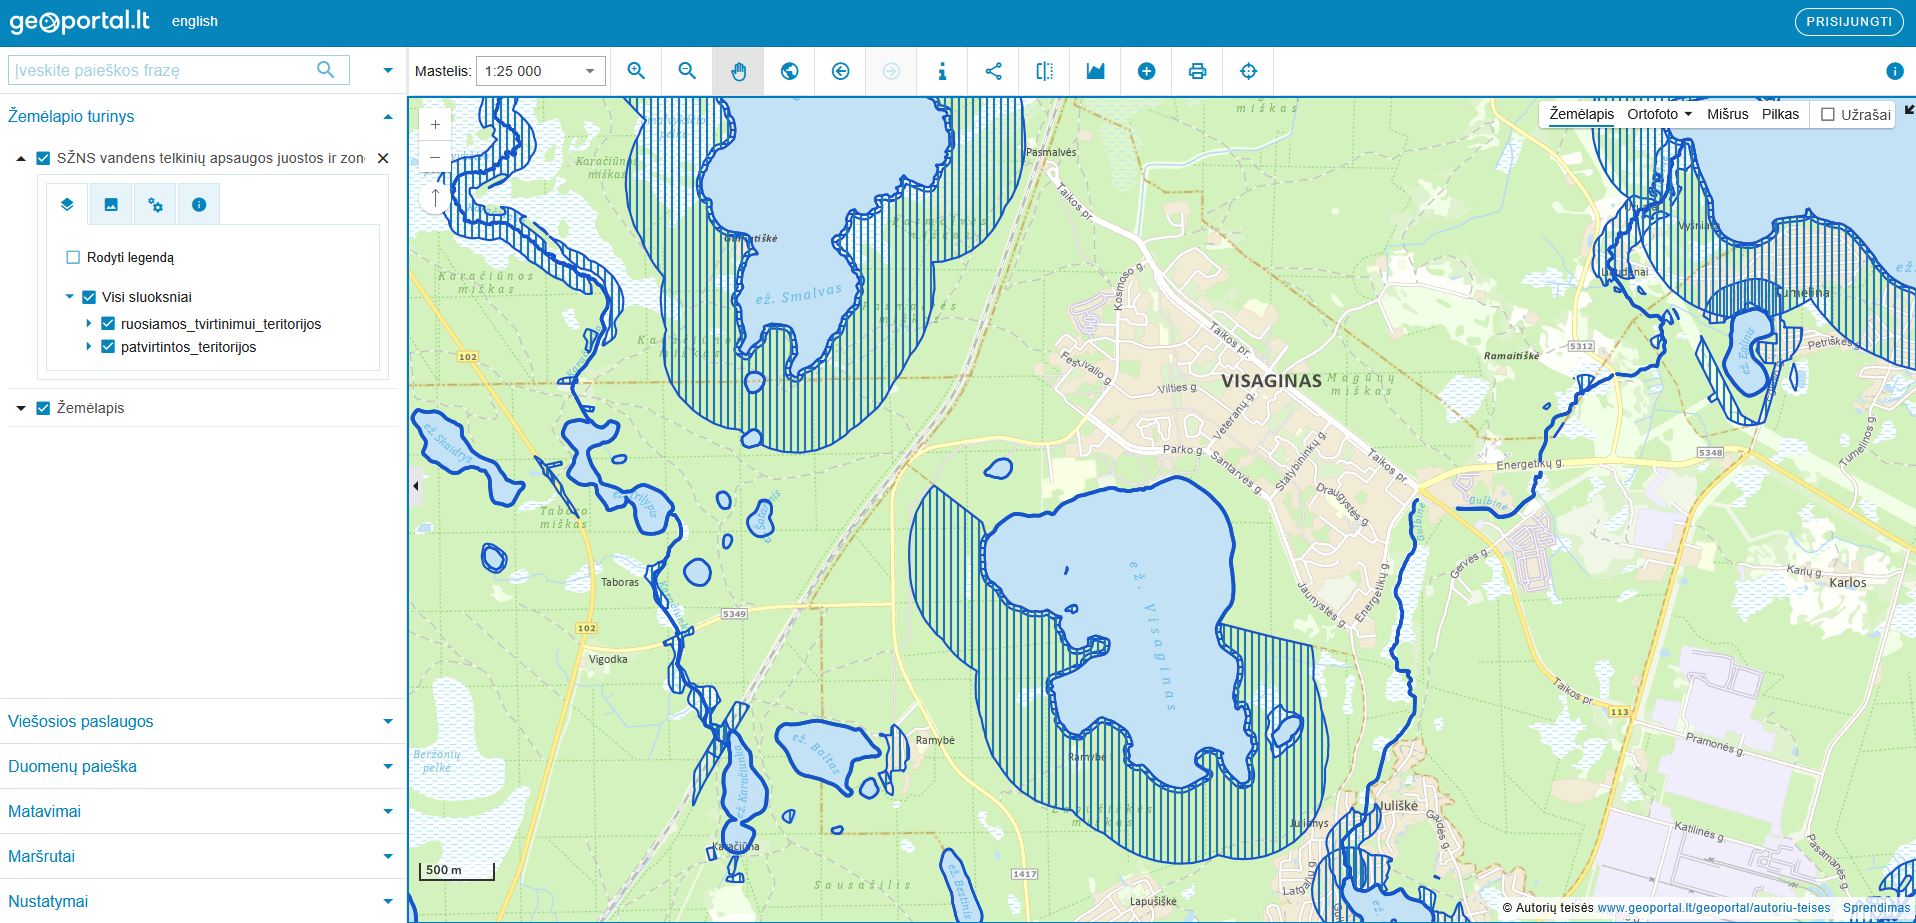This screenshot has height=923, width=1916.
Task: Enable the Rodyti legendą checkbox
Action: pos(73,257)
